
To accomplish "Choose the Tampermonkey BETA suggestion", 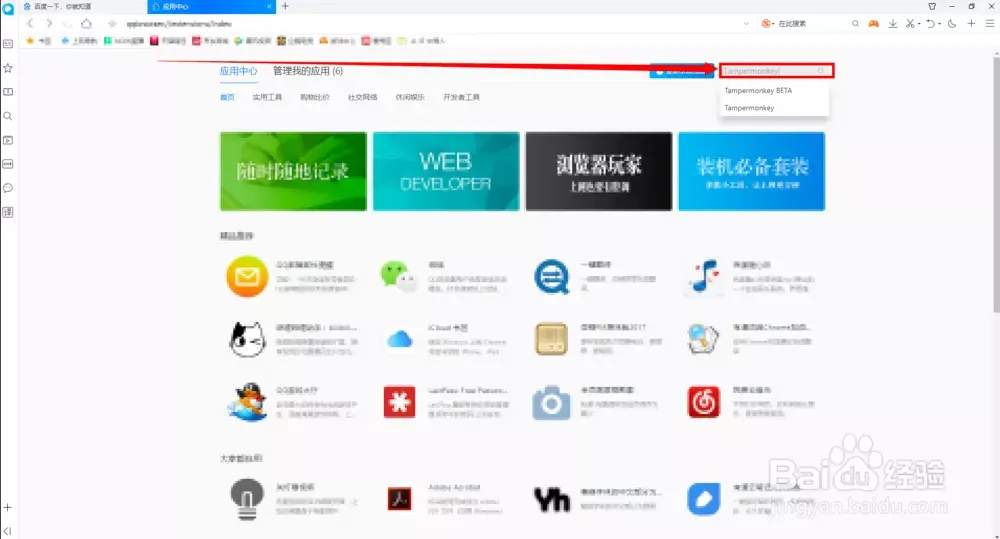I will (x=774, y=91).
